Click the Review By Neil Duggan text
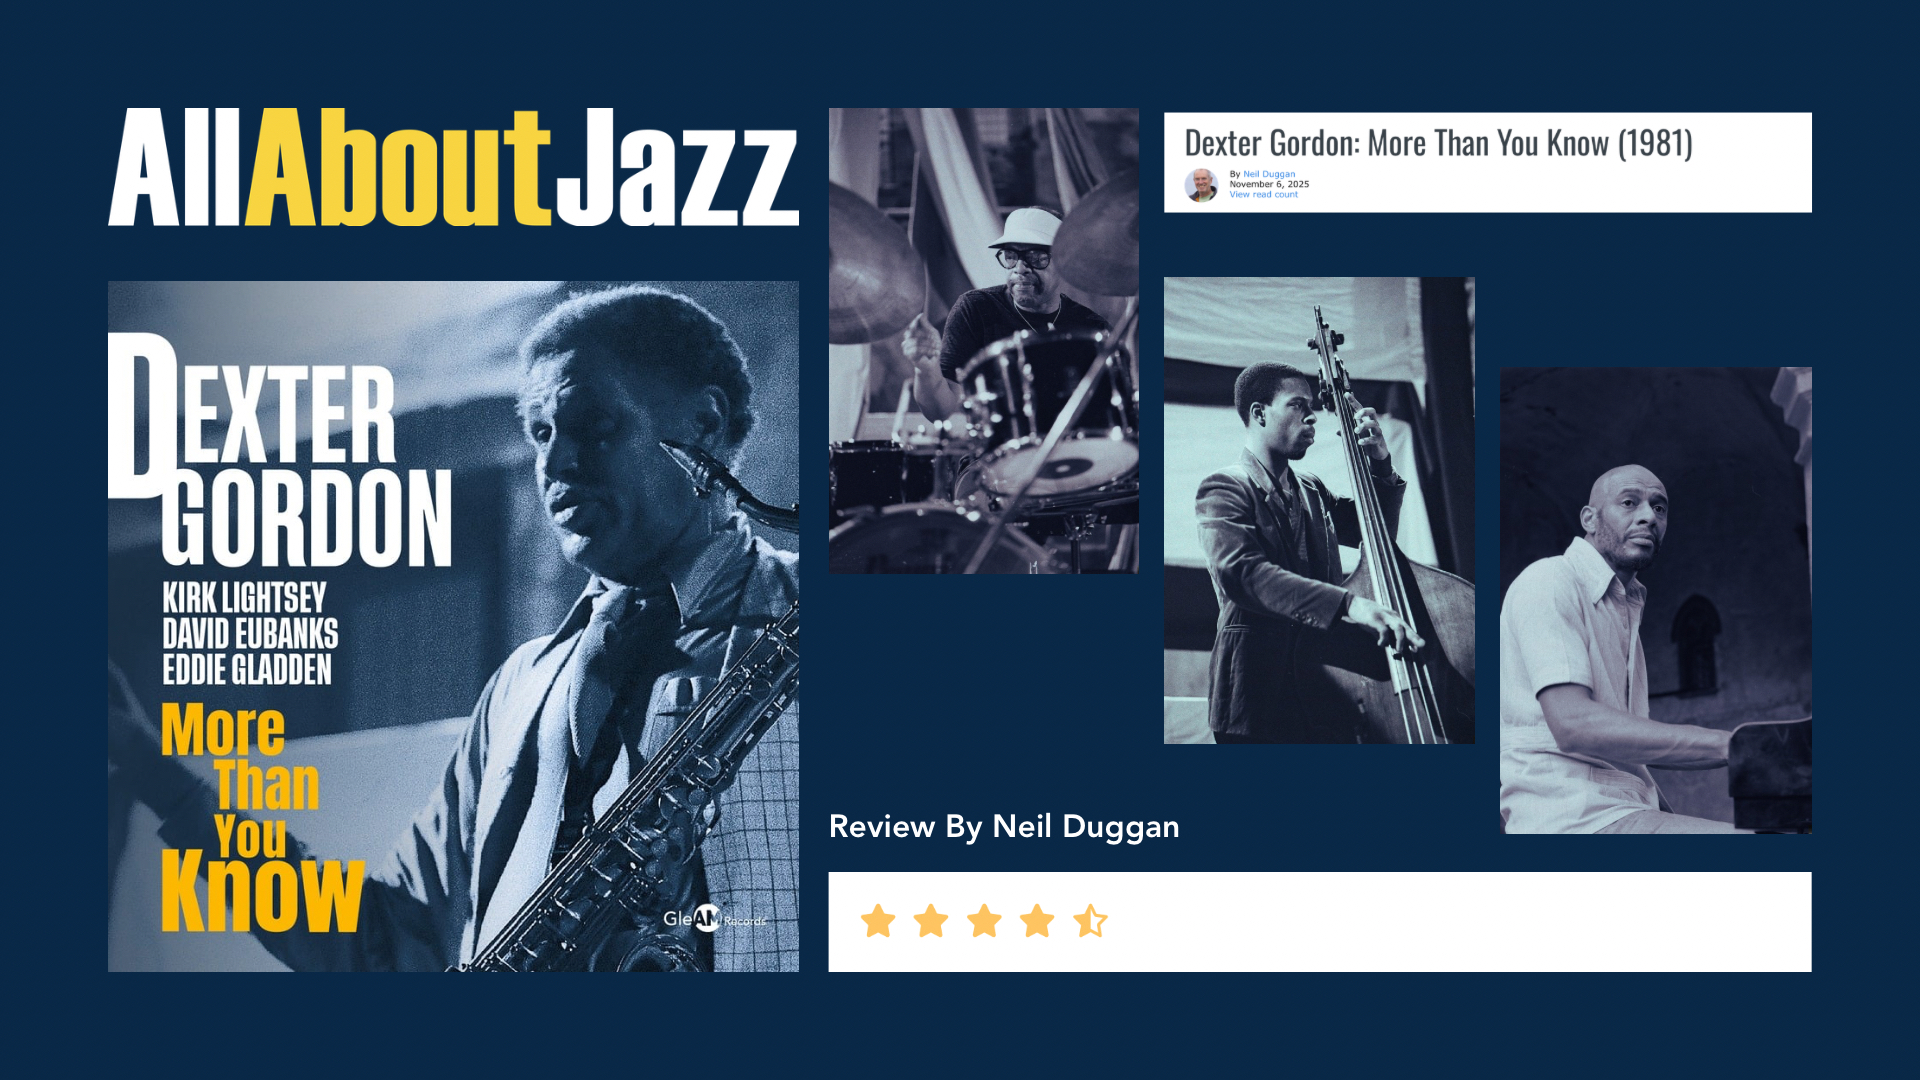The height and width of the screenshot is (1080, 1920). 1004,827
